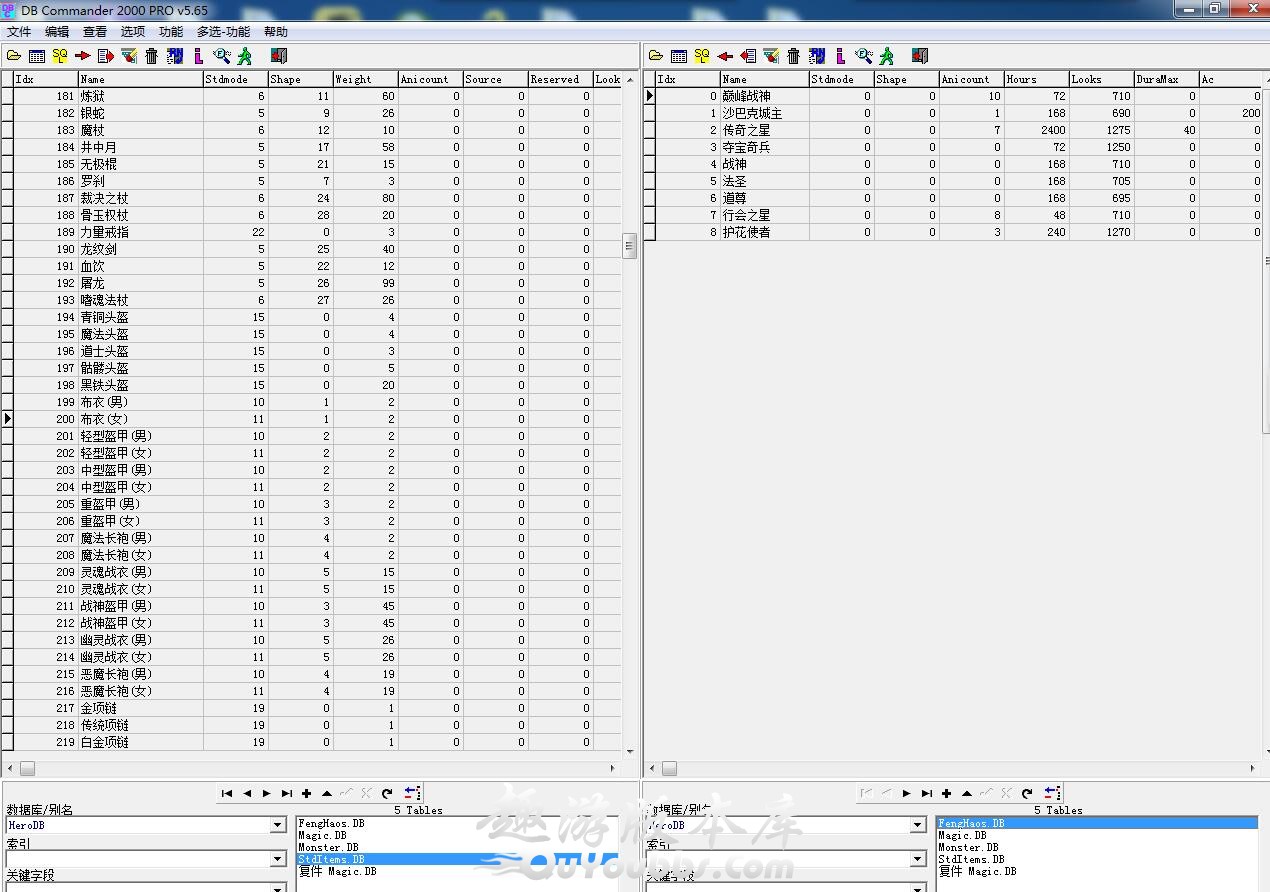Screen dimensions: 1270x892
Task: Expand the right 数据库/别名 database dropdown
Action: tap(918, 826)
